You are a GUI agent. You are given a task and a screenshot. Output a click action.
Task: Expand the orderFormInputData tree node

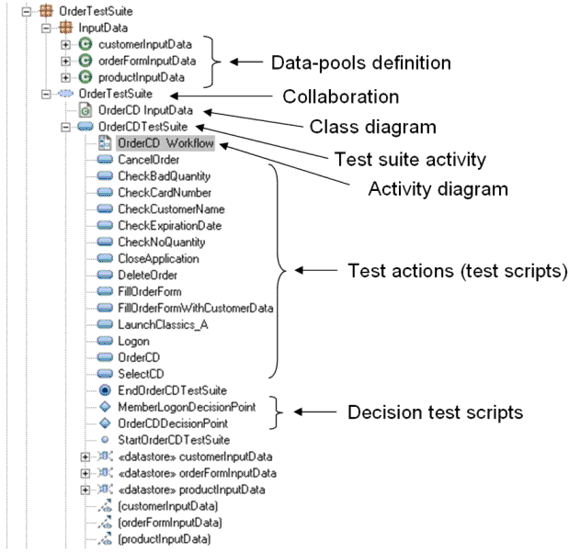66,61
